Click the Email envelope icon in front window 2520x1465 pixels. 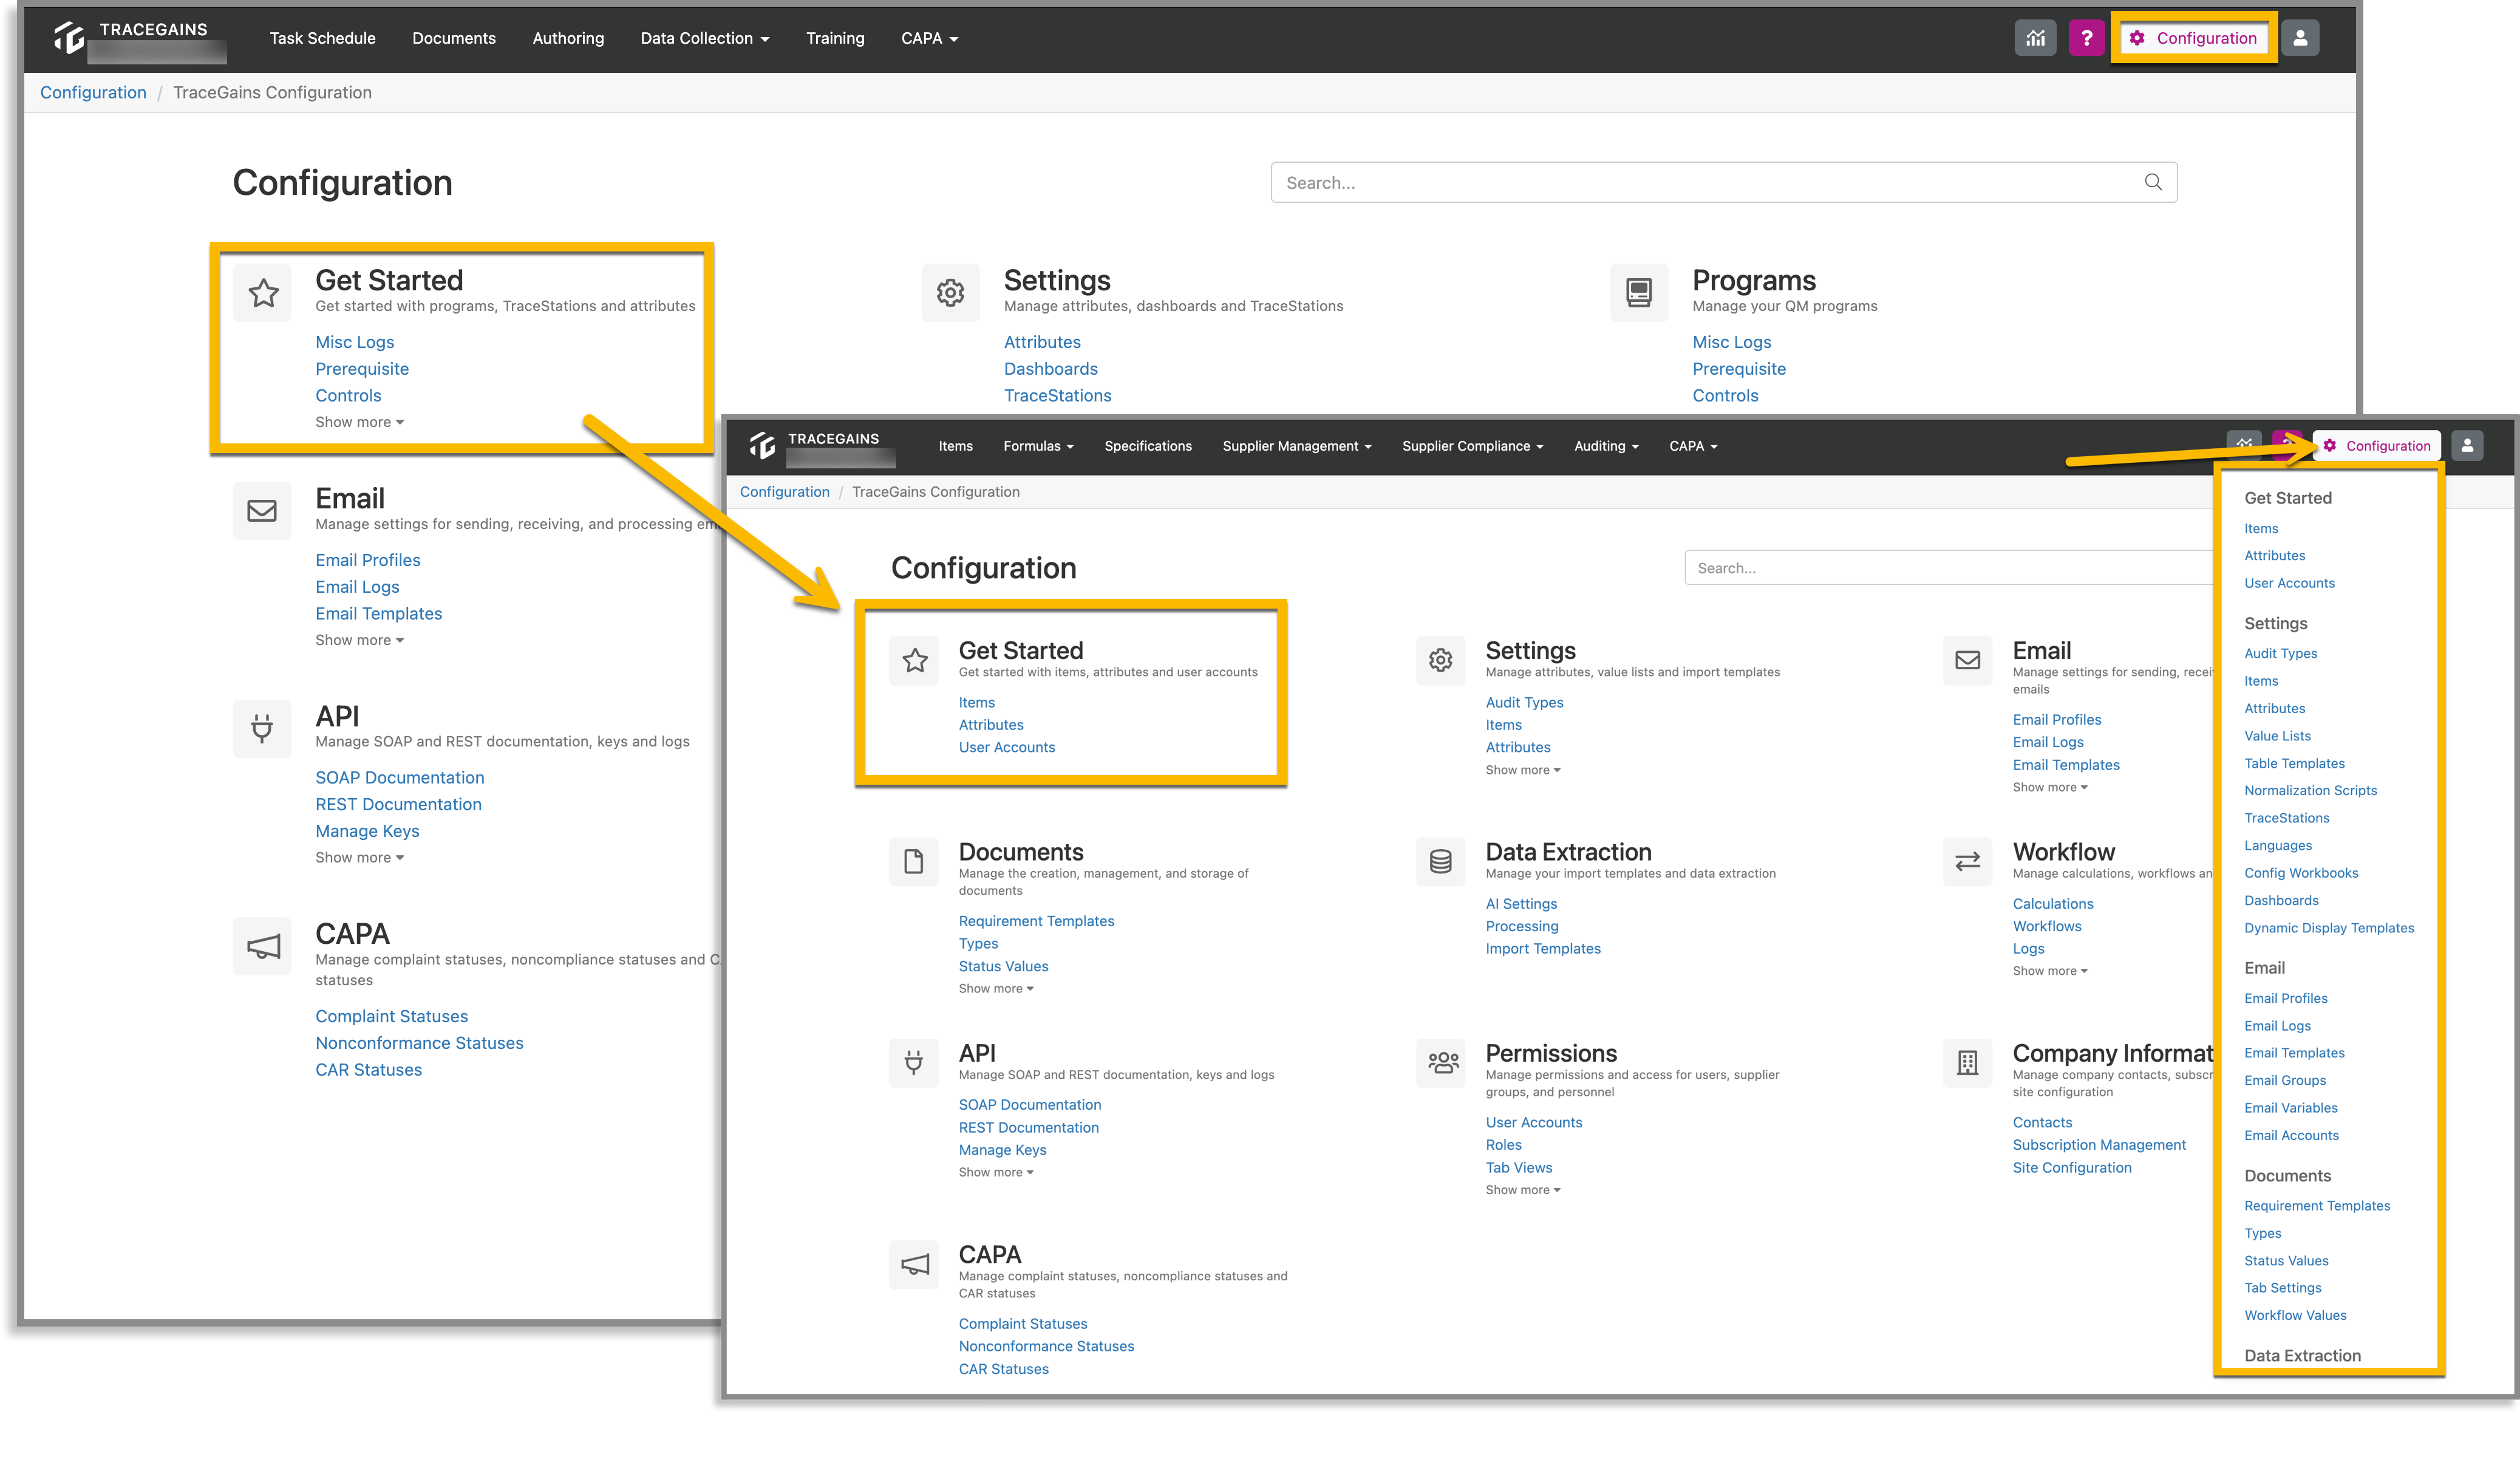click(1967, 660)
